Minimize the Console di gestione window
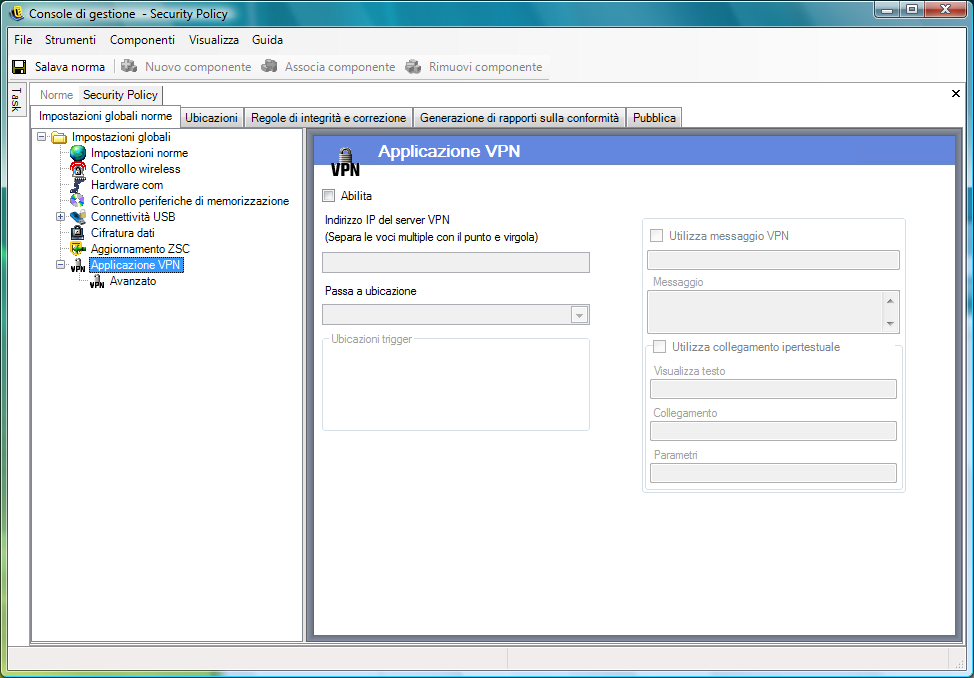The image size is (974, 678). 888,9
